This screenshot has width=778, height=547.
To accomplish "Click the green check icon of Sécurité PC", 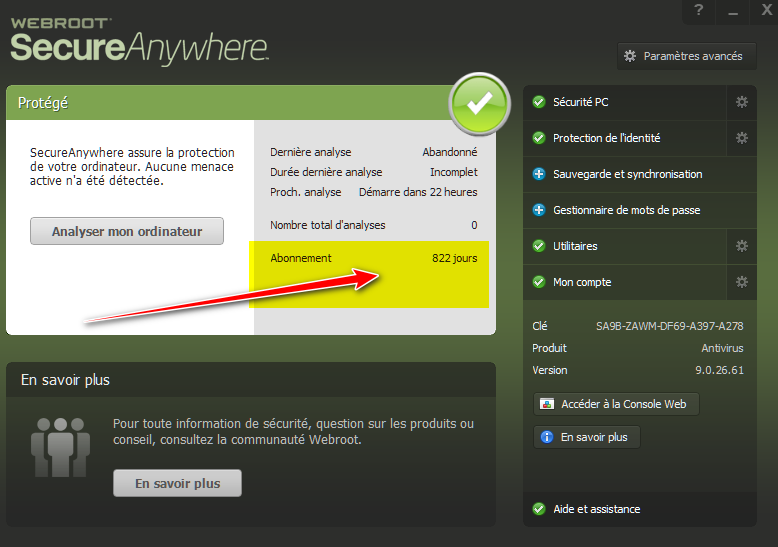I will [x=539, y=102].
